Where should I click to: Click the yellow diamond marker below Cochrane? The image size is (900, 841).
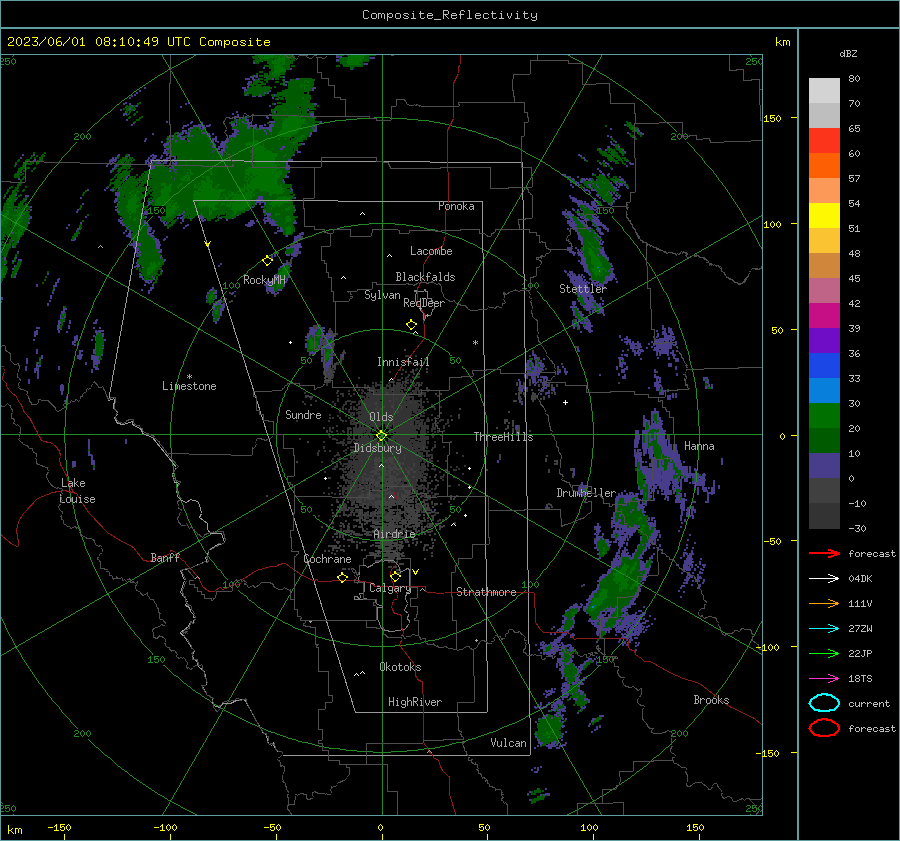[343, 577]
